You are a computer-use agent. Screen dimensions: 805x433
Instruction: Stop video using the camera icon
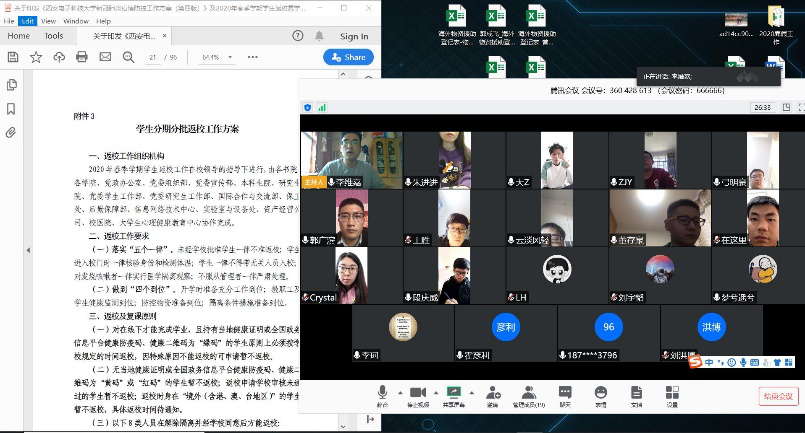tap(418, 392)
